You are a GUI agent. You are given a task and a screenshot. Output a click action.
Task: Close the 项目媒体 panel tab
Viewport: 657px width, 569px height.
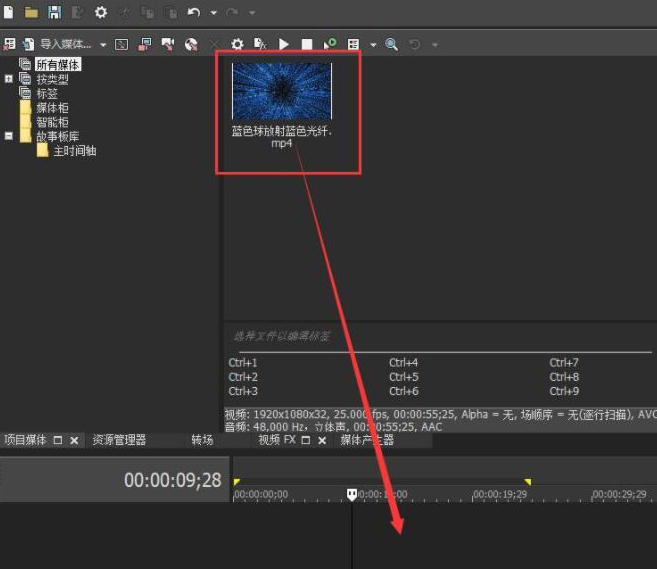pyautogui.click(x=74, y=440)
